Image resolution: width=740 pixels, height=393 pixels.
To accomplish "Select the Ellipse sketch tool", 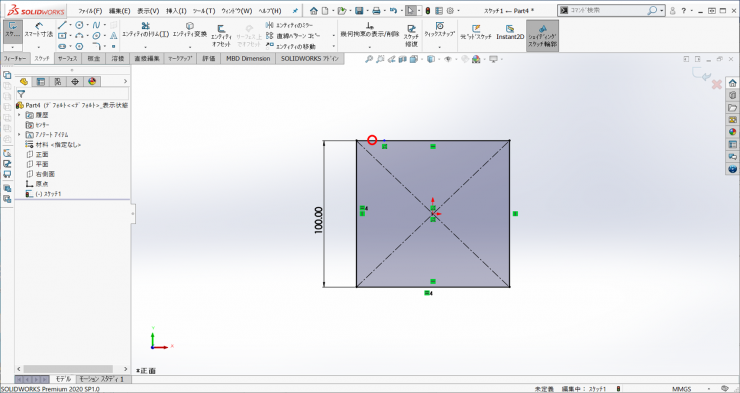I will point(96,36).
